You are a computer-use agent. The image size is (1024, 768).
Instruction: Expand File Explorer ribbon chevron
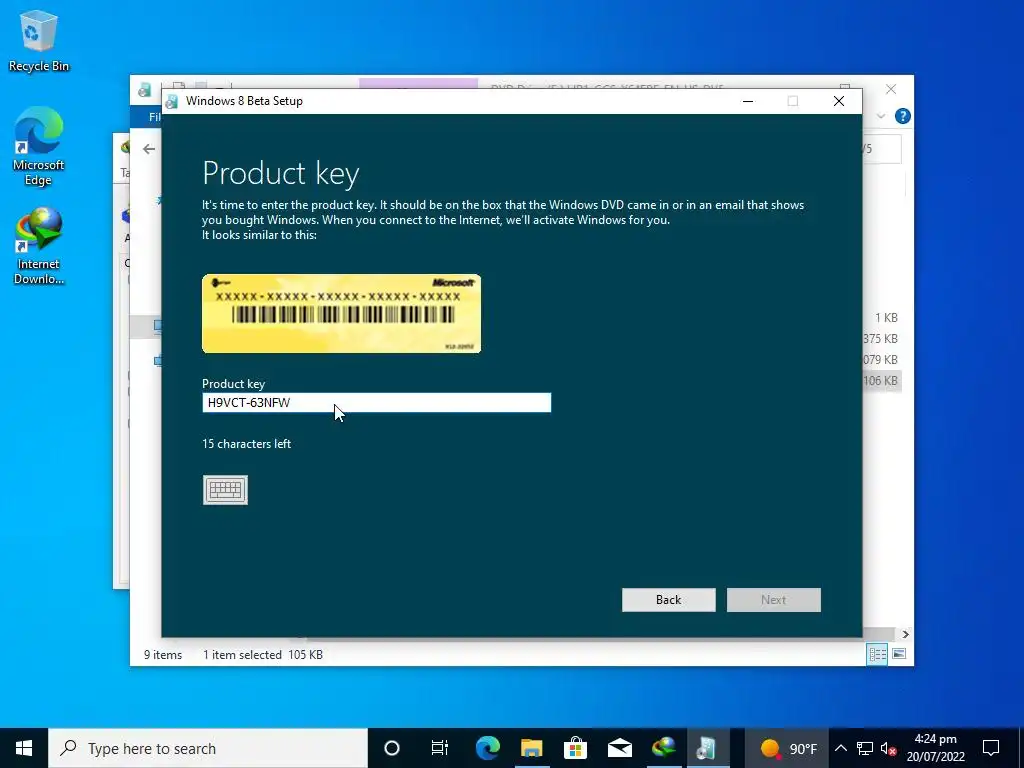[881, 116]
